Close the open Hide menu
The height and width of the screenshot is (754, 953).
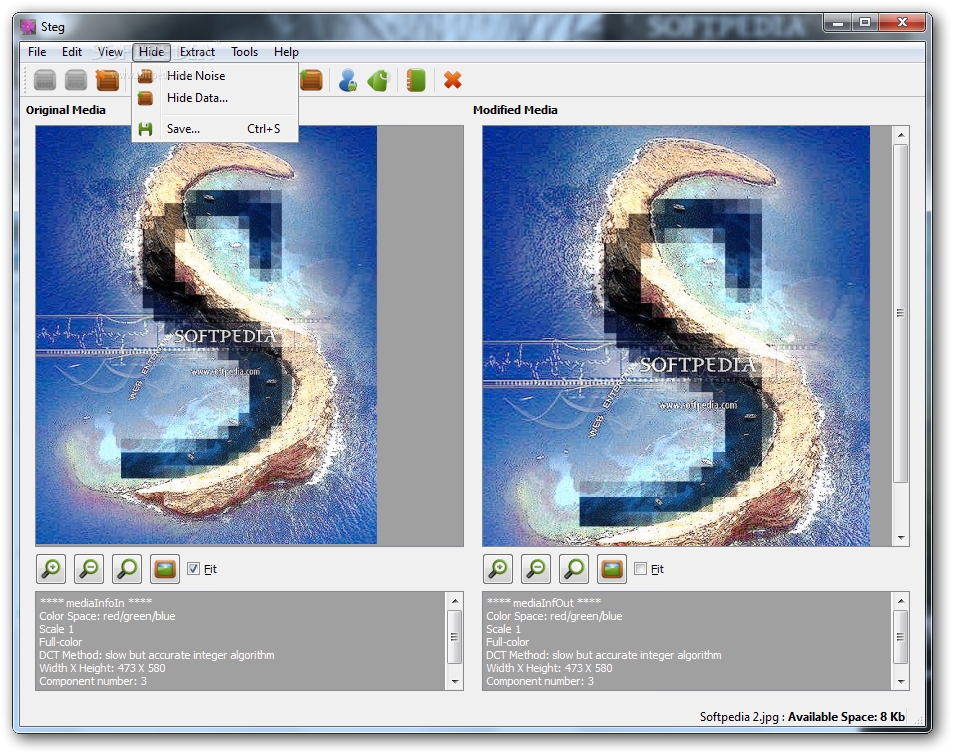coord(151,52)
